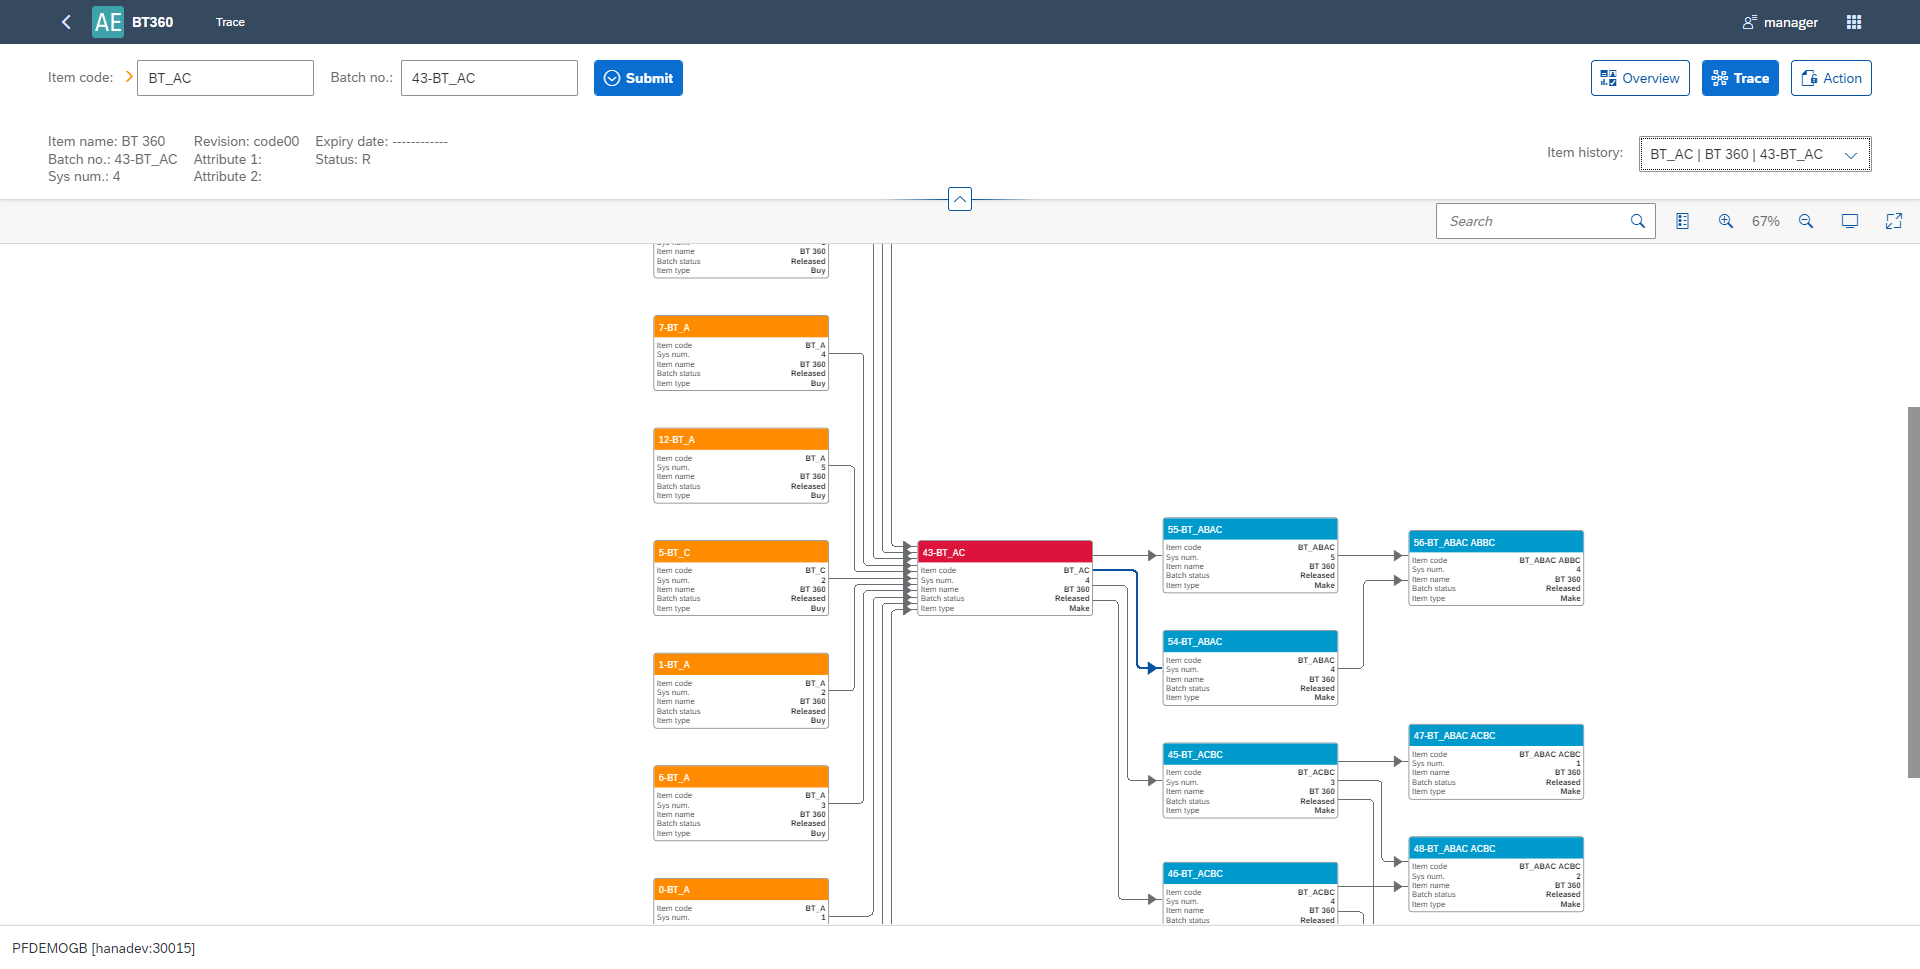This screenshot has height=969, width=1920.
Task: Collapse the header panel using the up chevron
Action: tap(959, 198)
